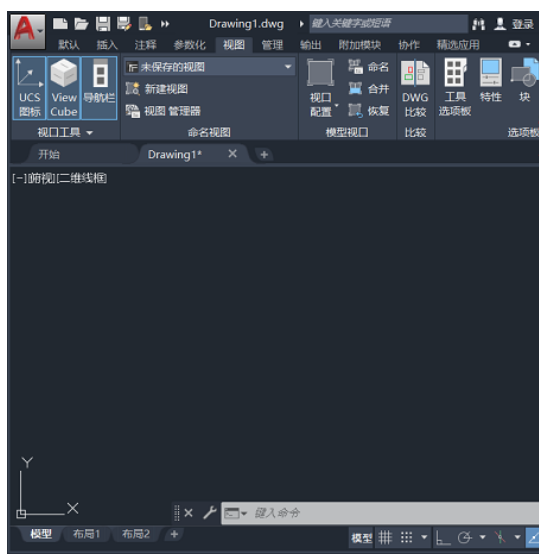This screenshot has height=554, width=539.
Task: Click the Open file folder icon
Action: point(81,24)
